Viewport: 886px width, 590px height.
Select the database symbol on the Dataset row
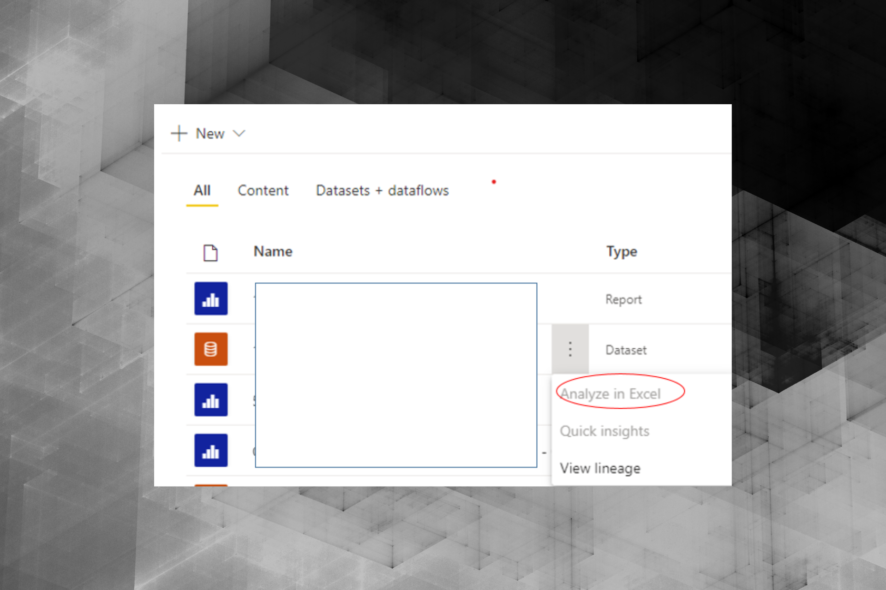coord(211,349)
